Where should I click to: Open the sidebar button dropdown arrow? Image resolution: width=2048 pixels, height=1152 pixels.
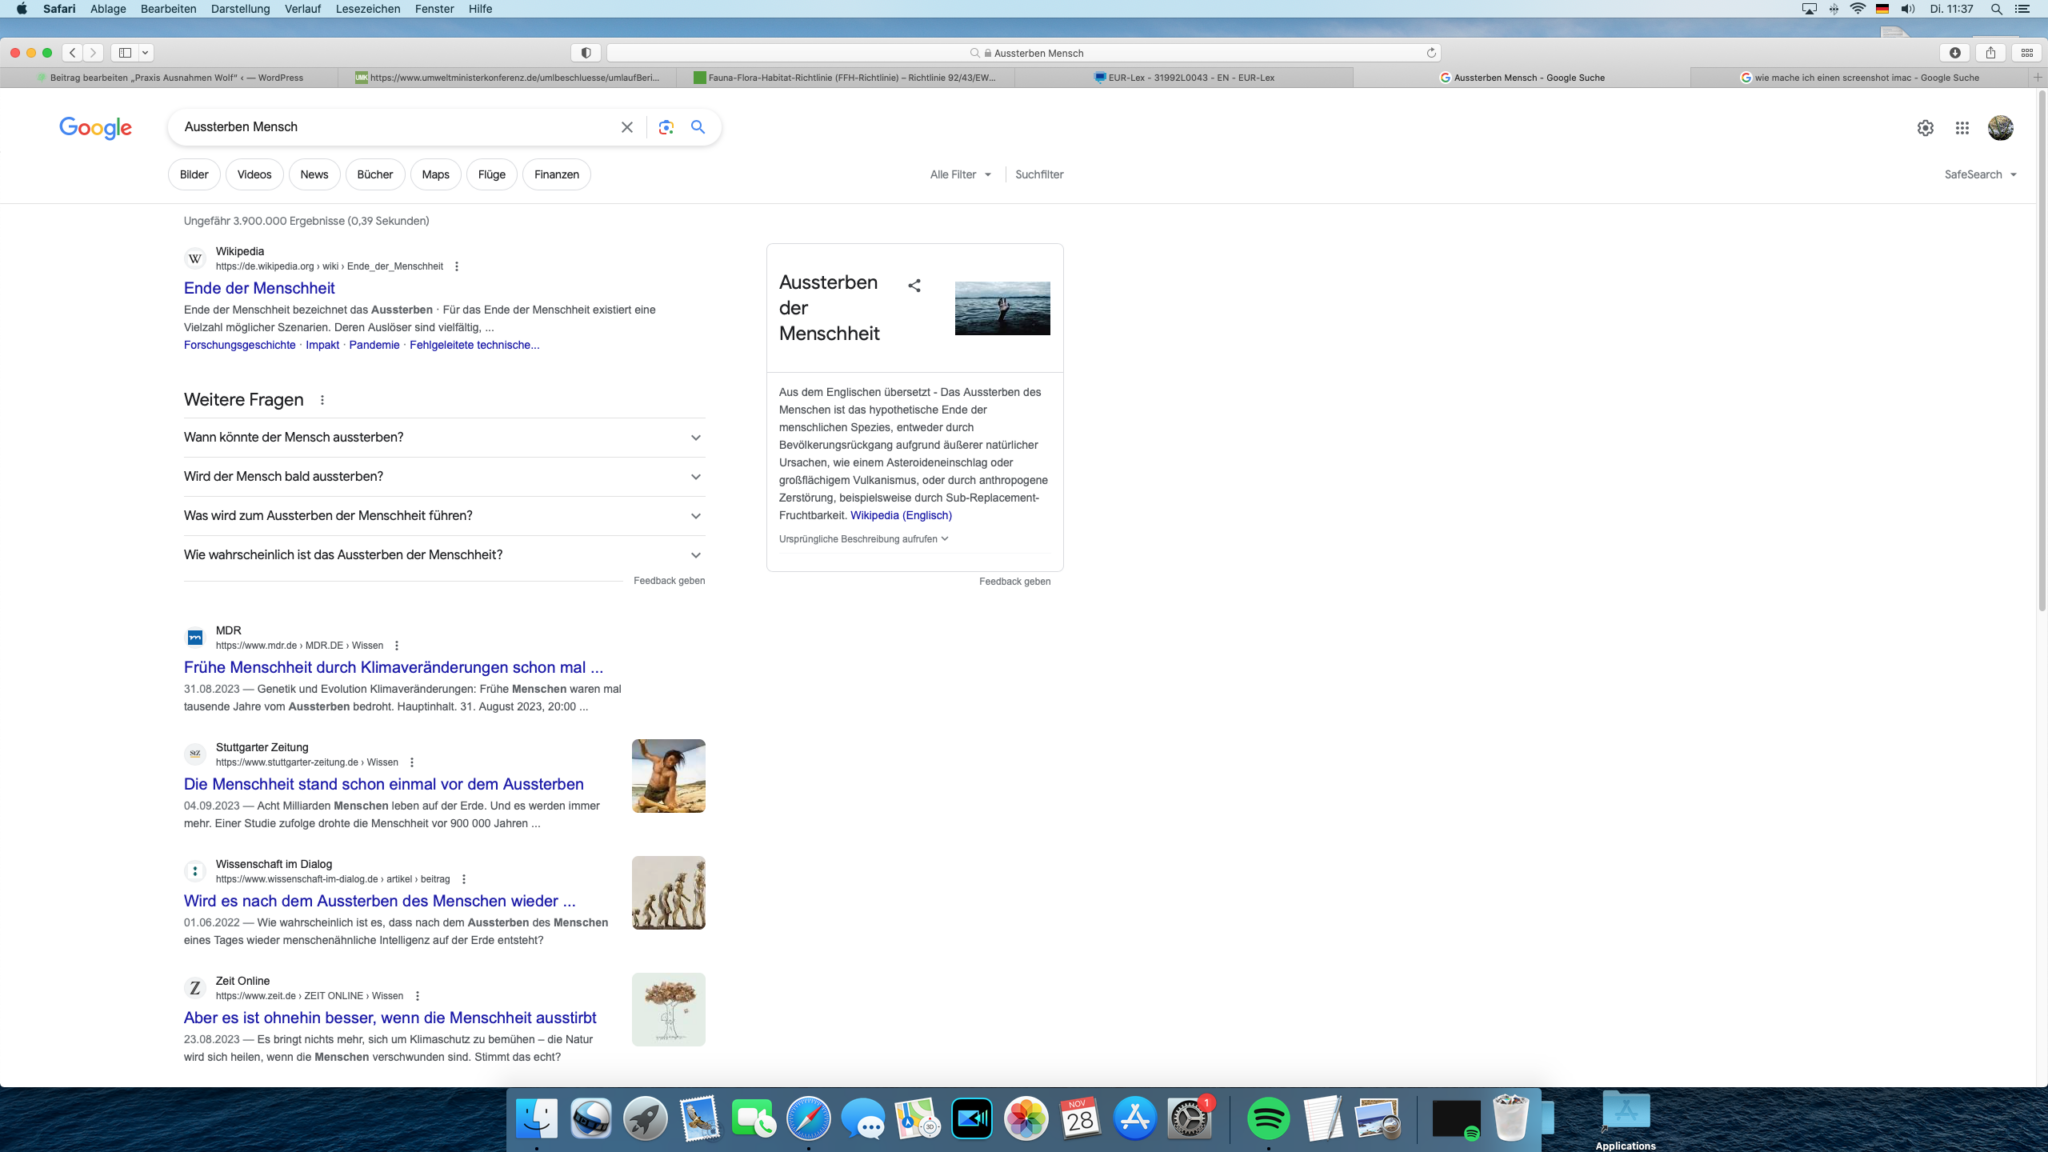click(x=145, y=53)
